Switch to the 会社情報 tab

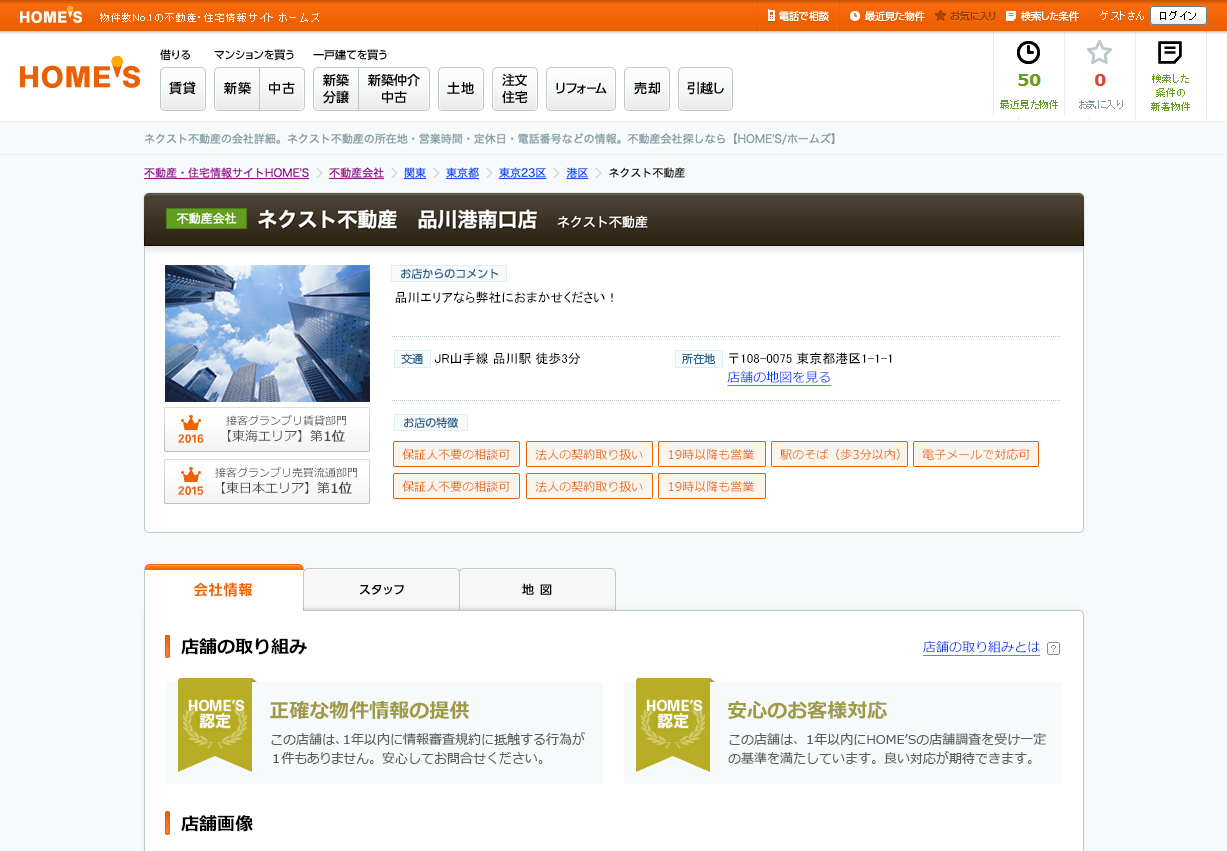click(224, 589)
